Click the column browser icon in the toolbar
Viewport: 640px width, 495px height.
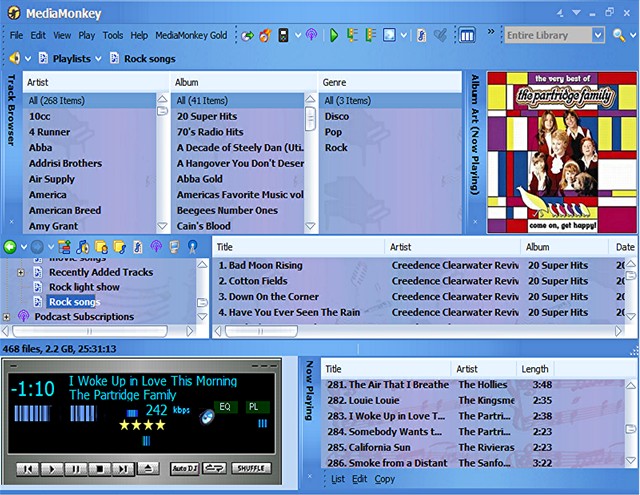[467, 36]
